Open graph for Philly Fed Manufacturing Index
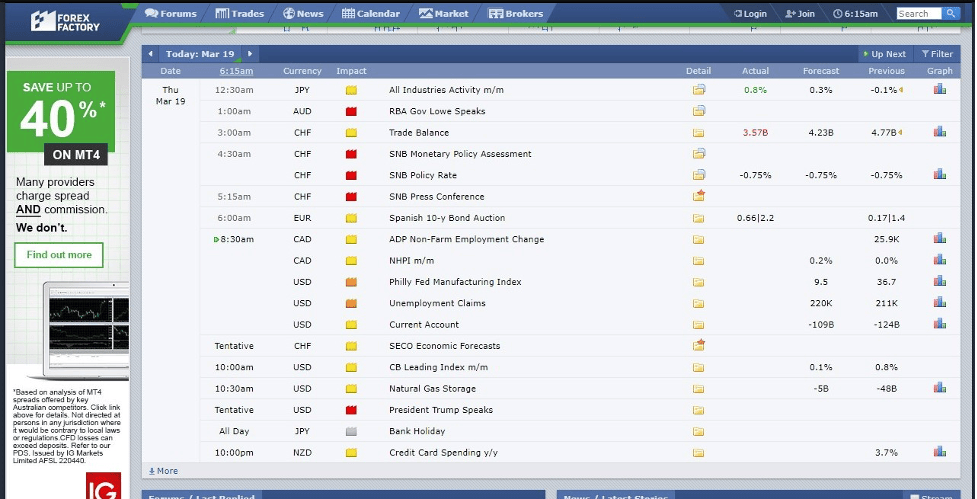The height and width of the screenshot is (499, 977). [939, 282]
